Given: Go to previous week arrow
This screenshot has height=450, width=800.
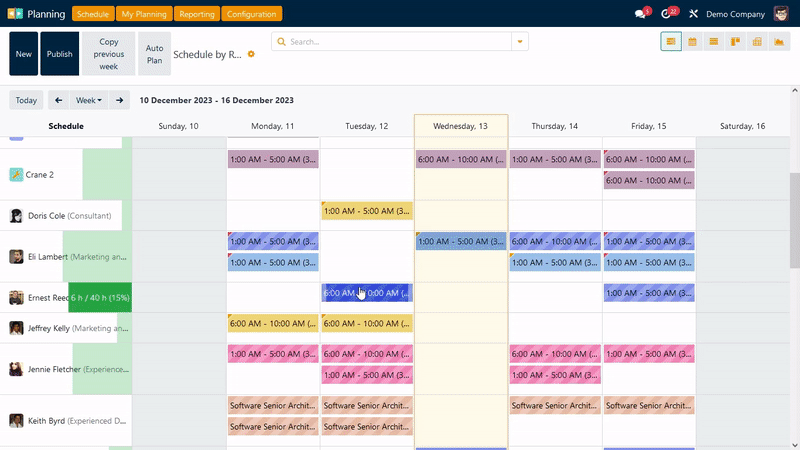Looking at the screenshot, I should click(58, 100).
